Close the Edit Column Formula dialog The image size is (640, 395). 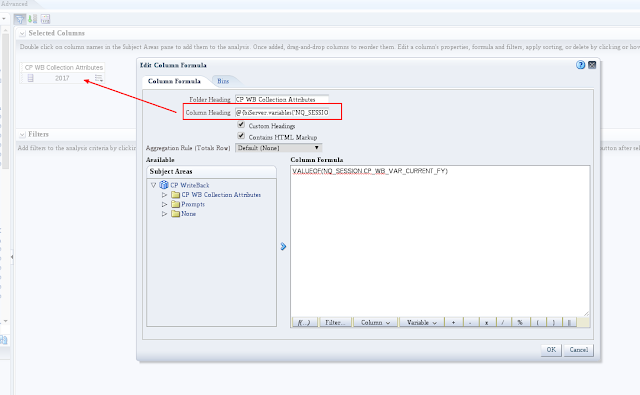(x=592, y=65)
